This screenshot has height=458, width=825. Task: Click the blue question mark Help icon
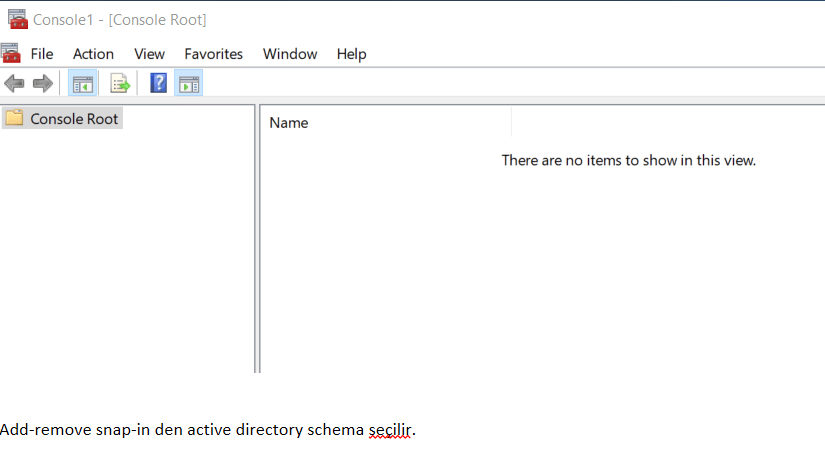click(158, 84)
